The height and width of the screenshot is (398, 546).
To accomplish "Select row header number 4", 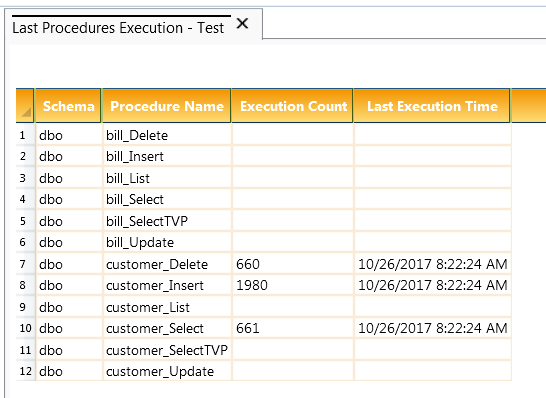I will (25, 199).
